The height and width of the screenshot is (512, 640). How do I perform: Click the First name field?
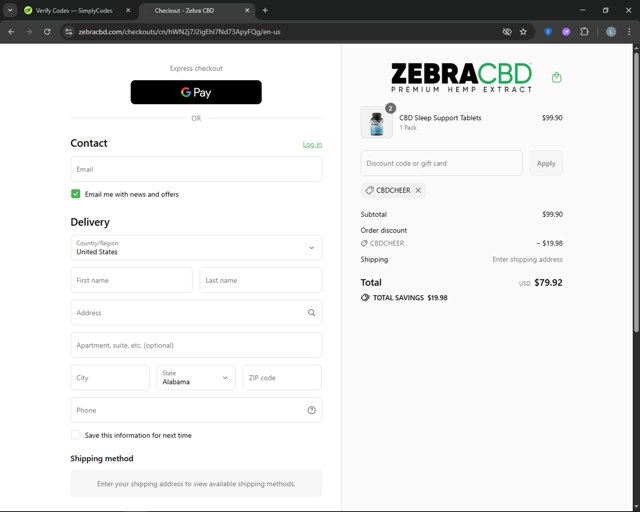(131, 280)
